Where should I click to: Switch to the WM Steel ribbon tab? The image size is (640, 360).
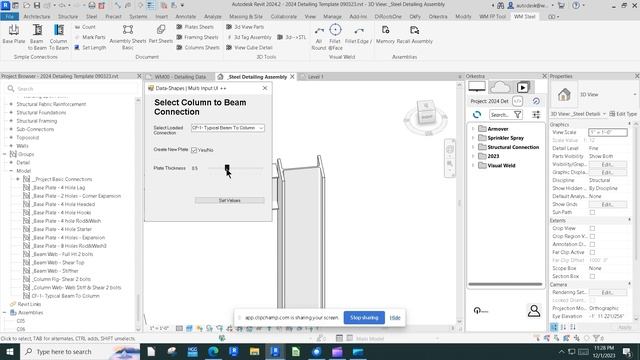(x=524, y=17)
